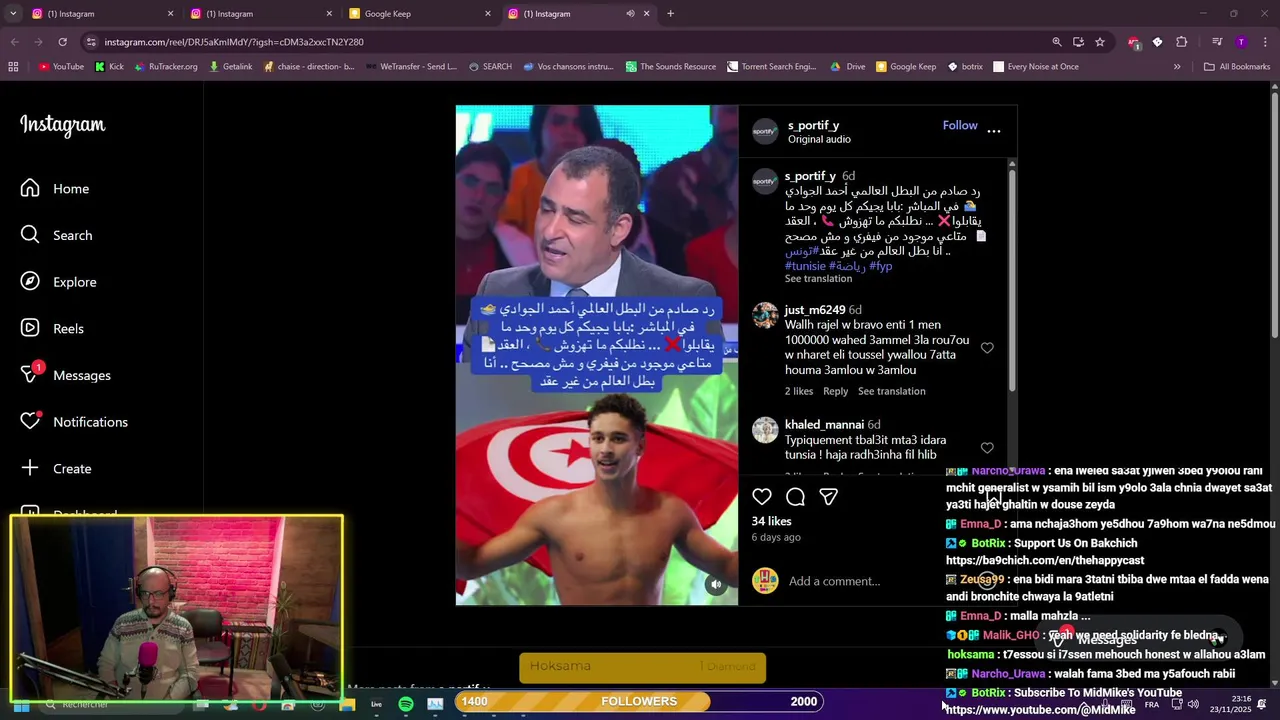Bookmark this page with the star
Viewport: 1280px width, 720px height.
click(x=1100, y=42)
